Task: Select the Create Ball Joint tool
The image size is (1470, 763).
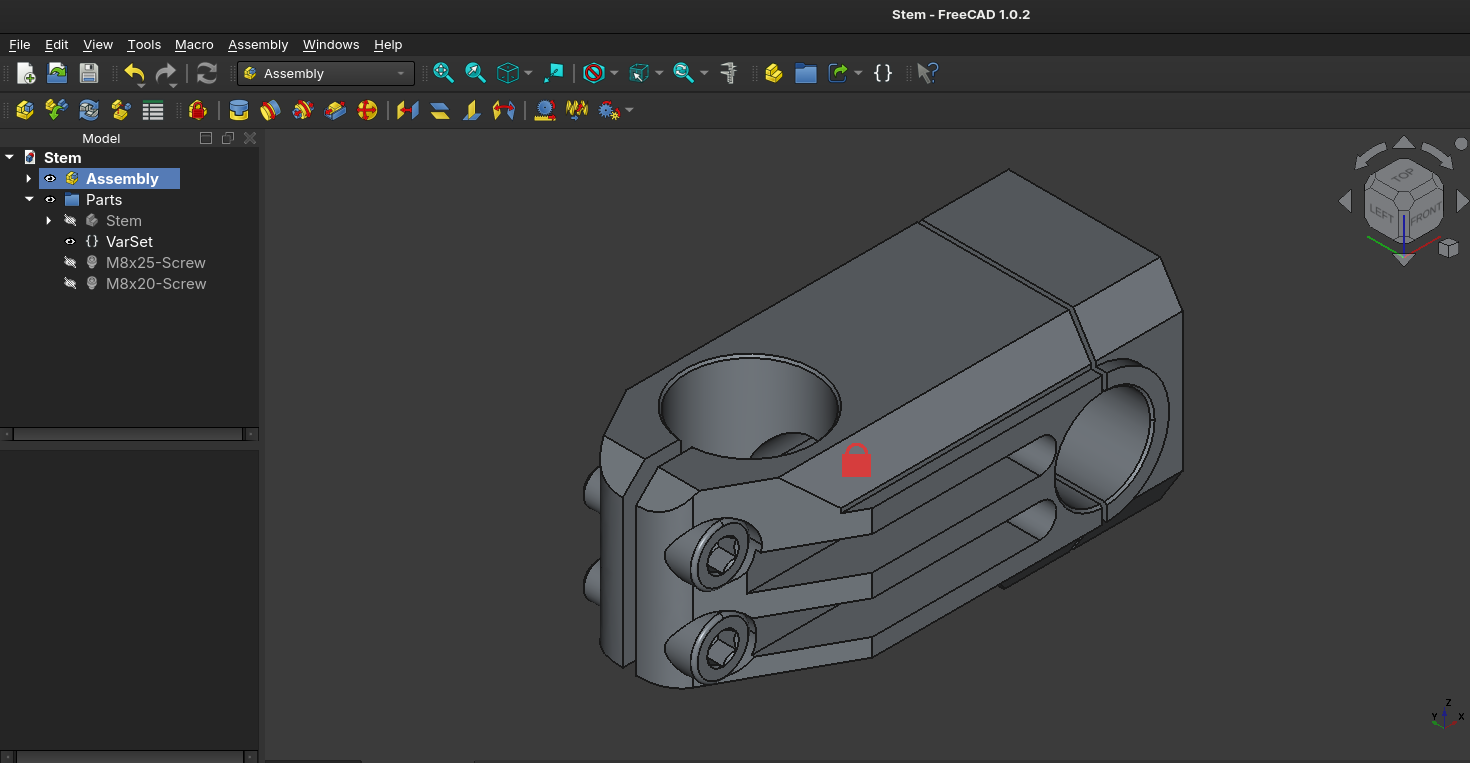Action: click(x=368, y=110)
